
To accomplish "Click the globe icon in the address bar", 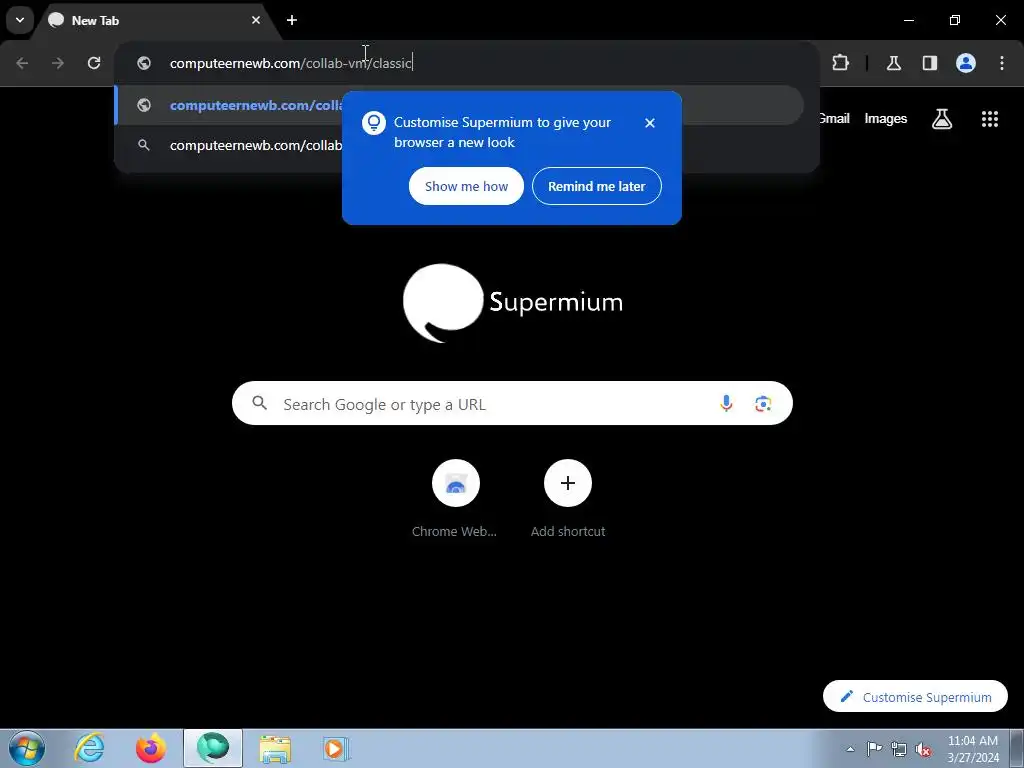I will click(144, 63).
